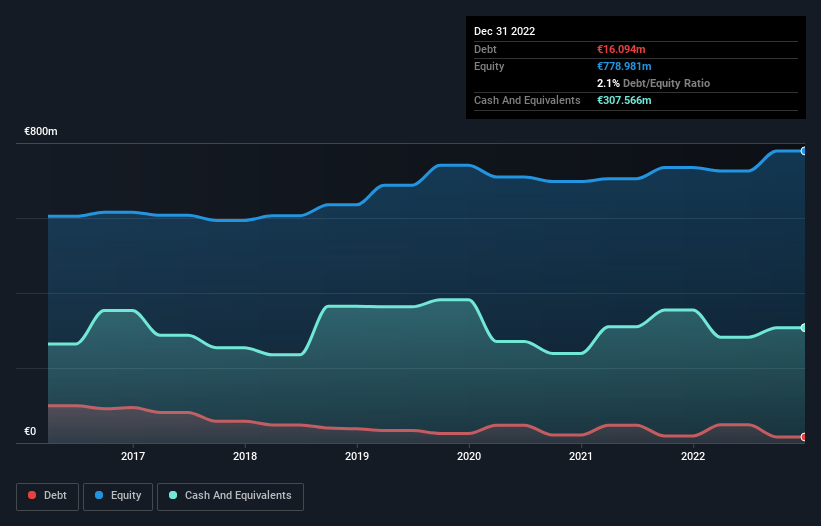Image resolution: width=821 pixels, height=526 pixels.
Task: Click the €307.566m cash value
Action: coord(625,100)
